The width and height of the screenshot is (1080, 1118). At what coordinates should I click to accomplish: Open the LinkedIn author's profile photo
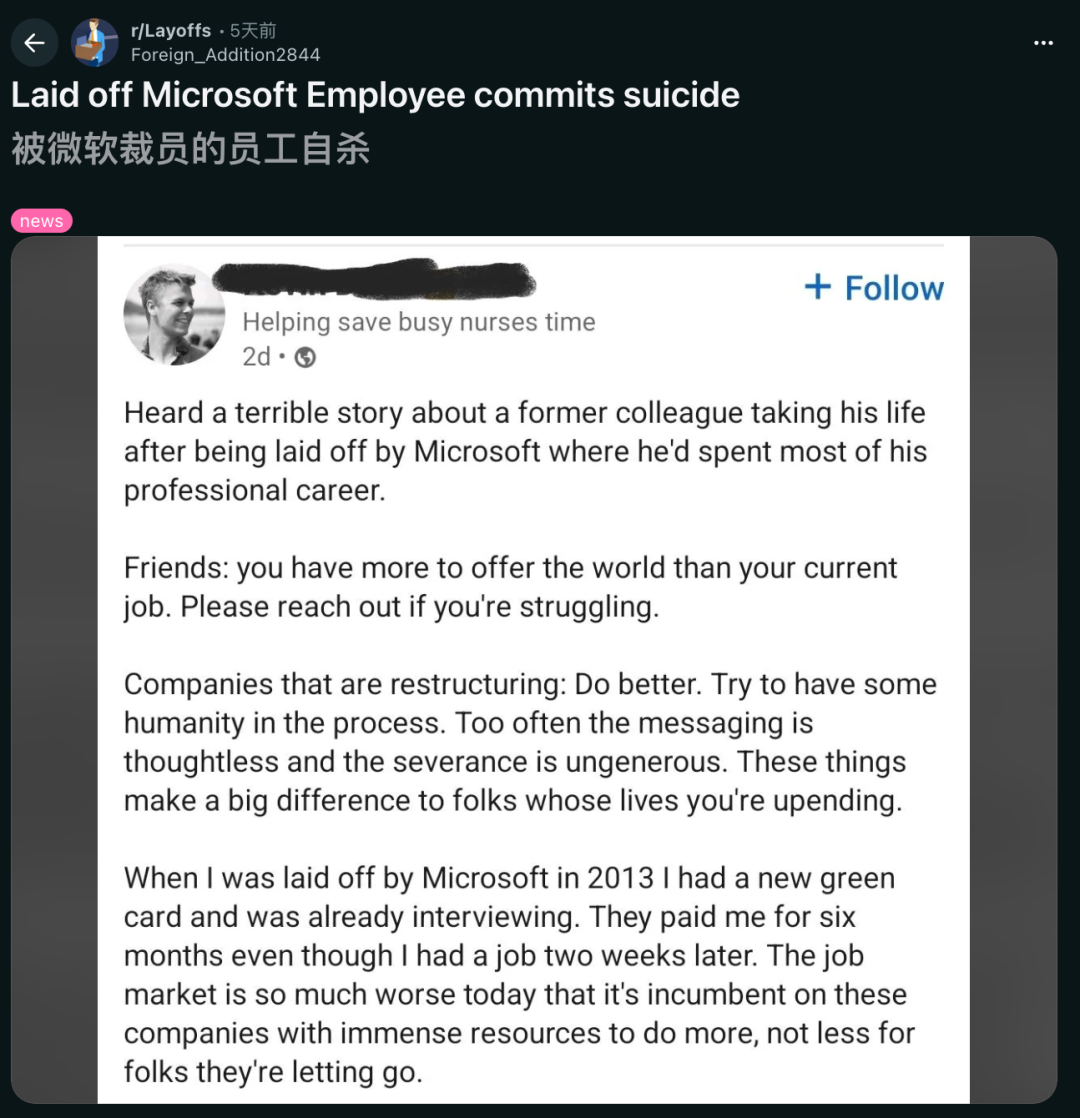pyautogui.click(x=174, y=314)
